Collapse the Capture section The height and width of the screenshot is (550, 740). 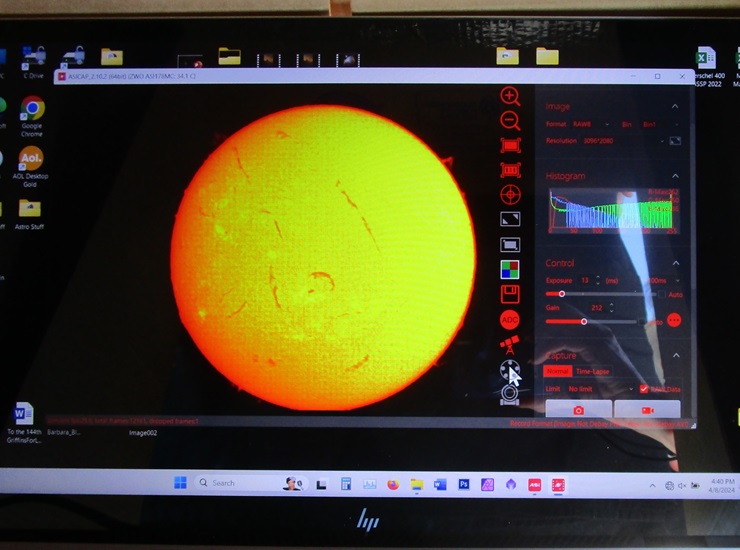click(x=676, y=355)
